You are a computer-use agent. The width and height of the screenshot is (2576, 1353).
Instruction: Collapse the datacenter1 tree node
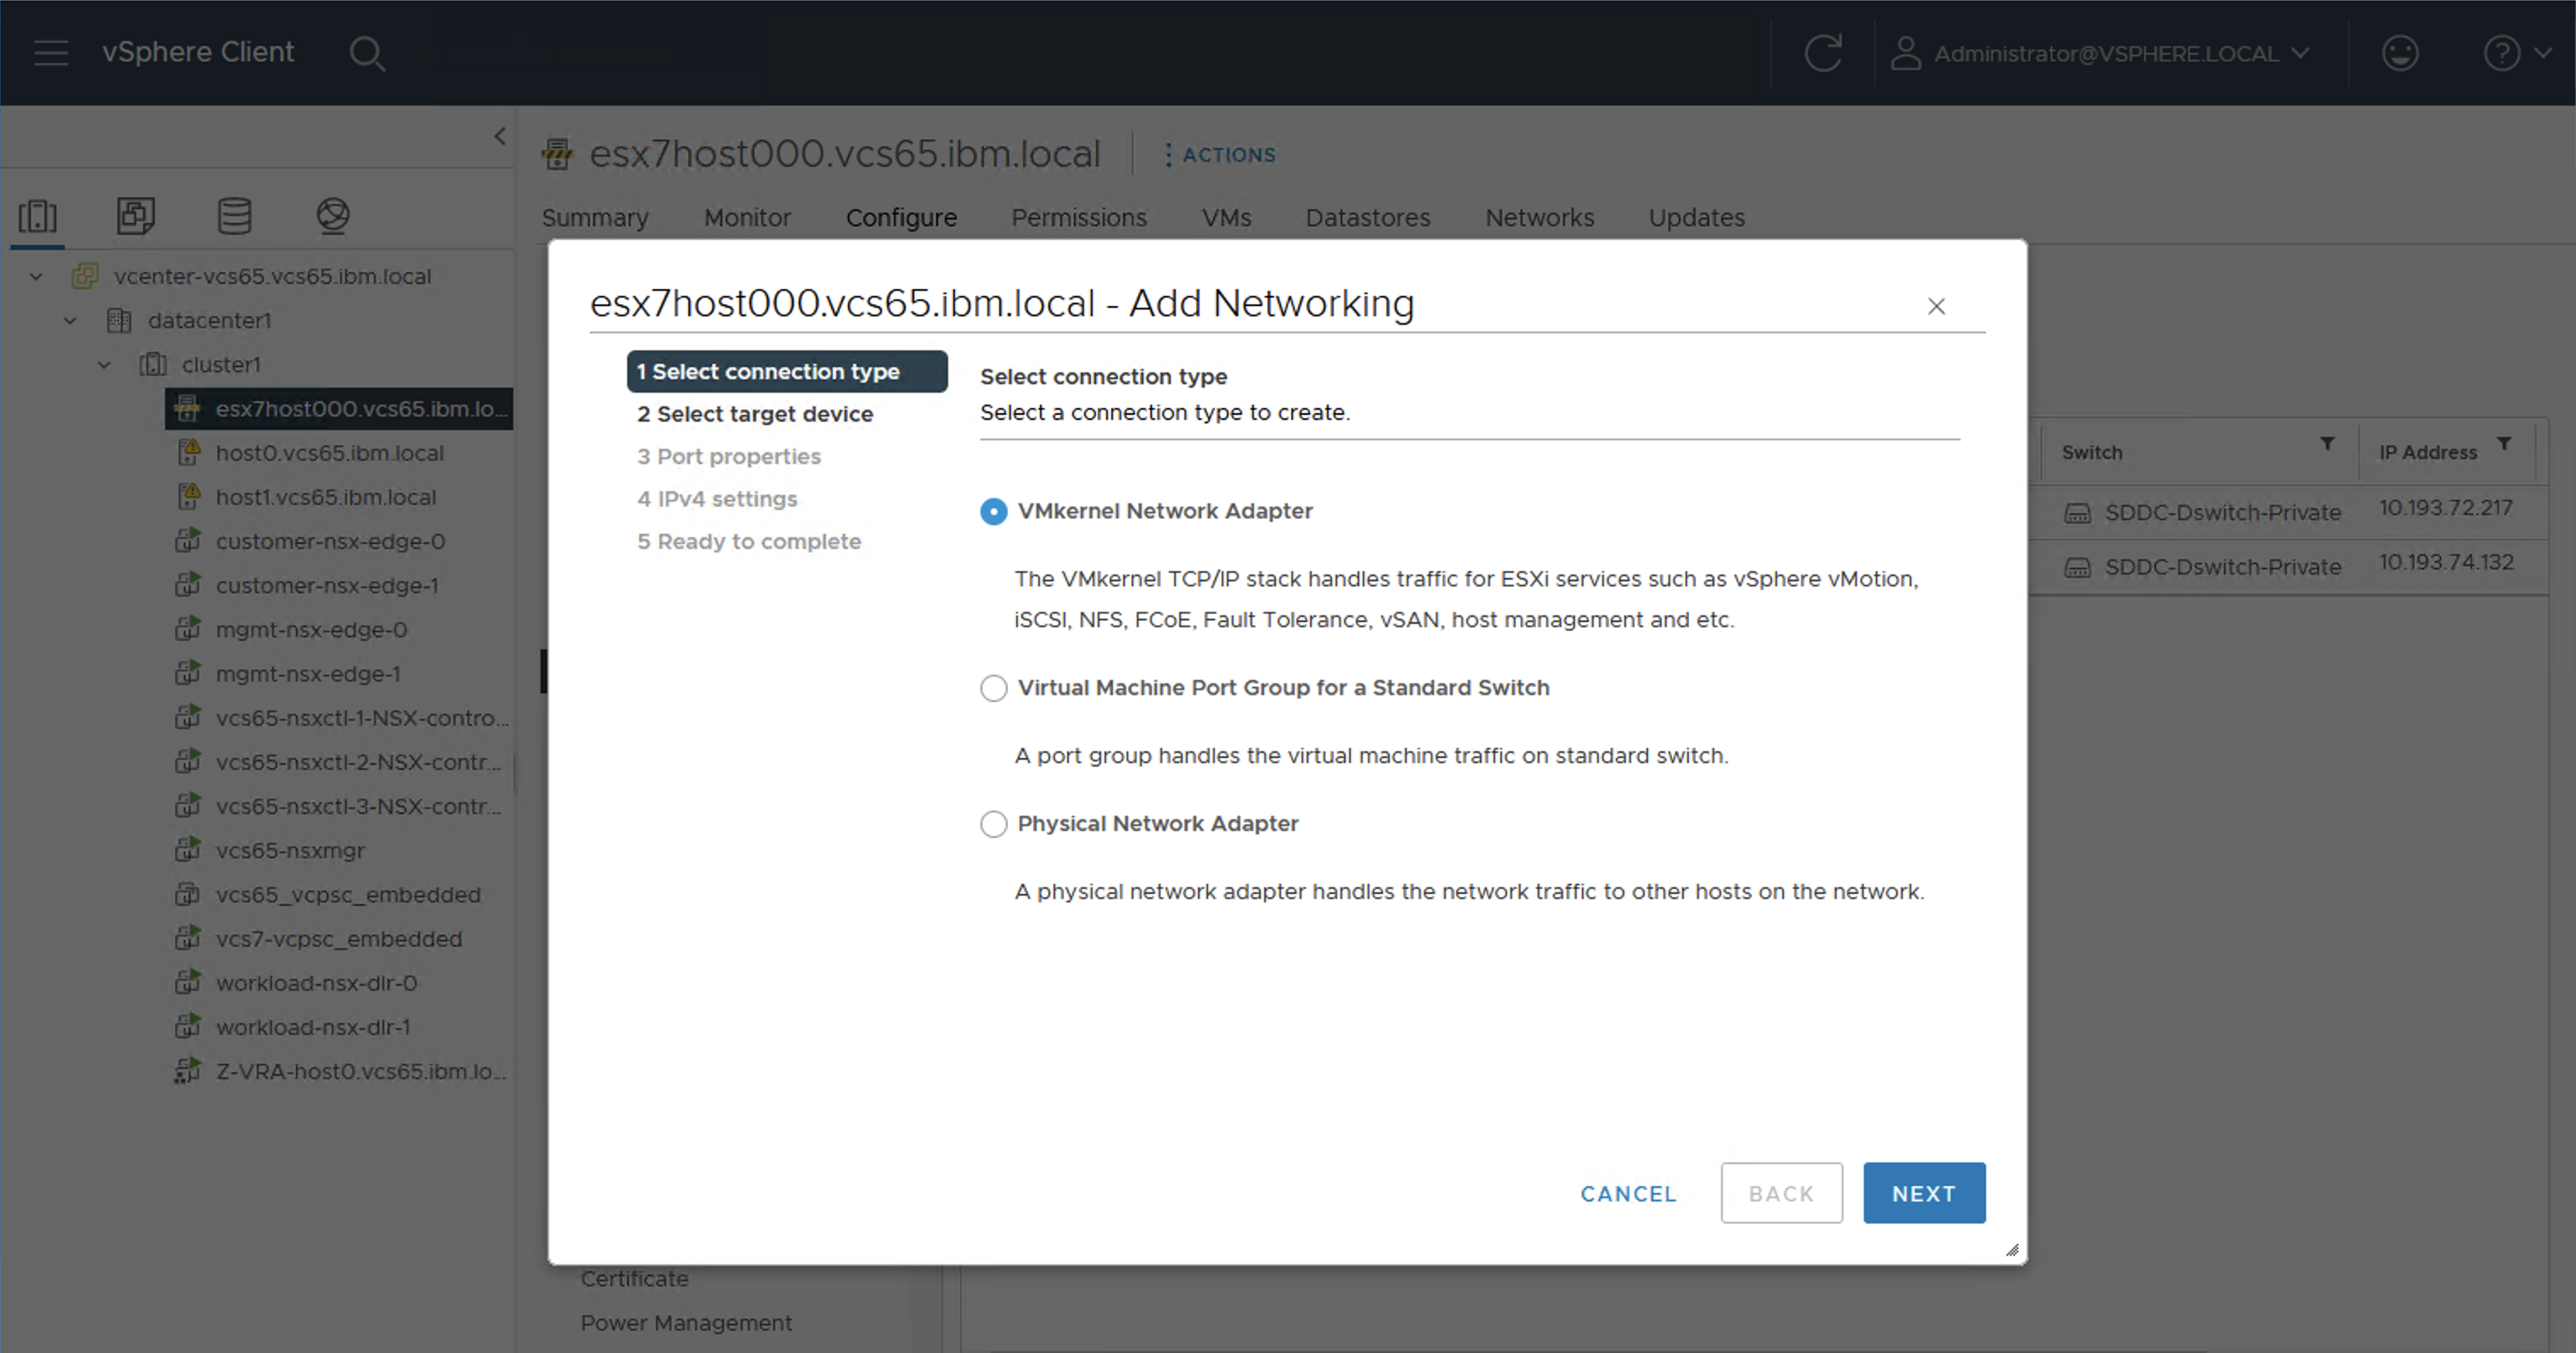(70, 321)
